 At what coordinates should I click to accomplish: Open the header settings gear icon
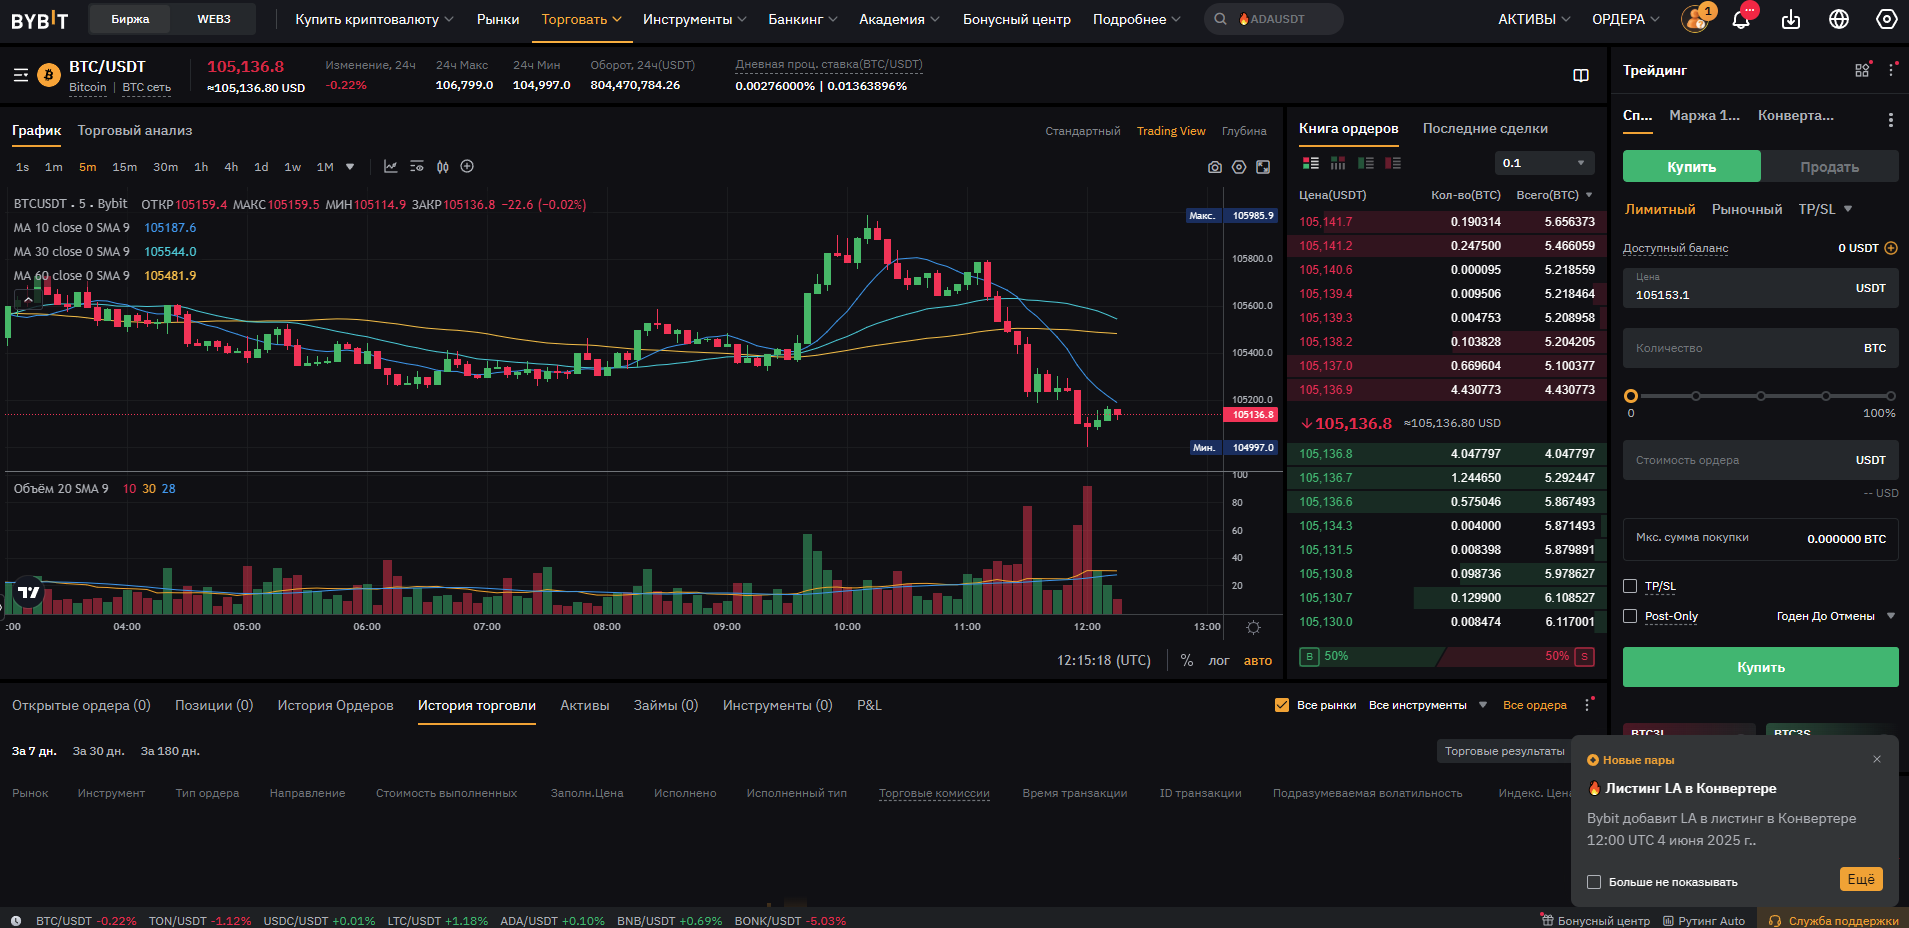(1886, 19)
